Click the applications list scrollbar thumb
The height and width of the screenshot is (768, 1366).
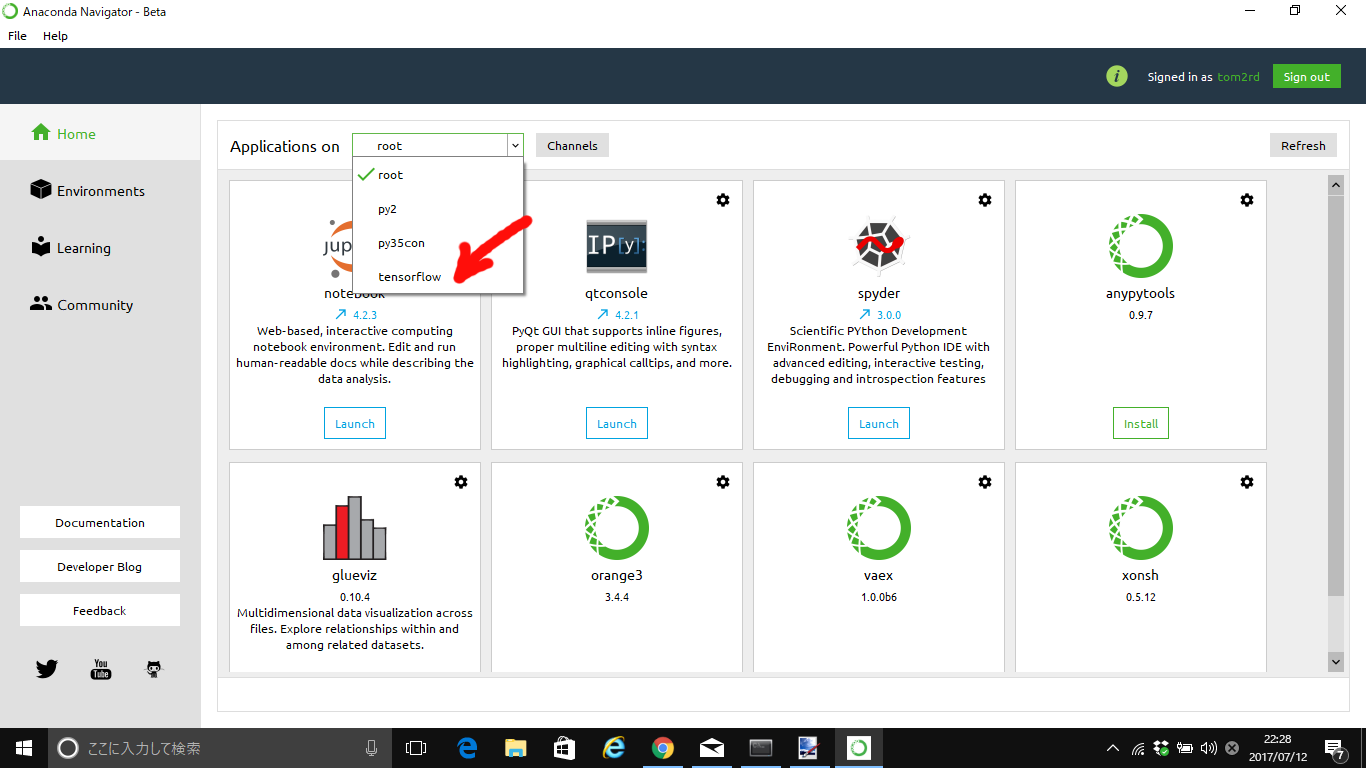pos(1336,396)
